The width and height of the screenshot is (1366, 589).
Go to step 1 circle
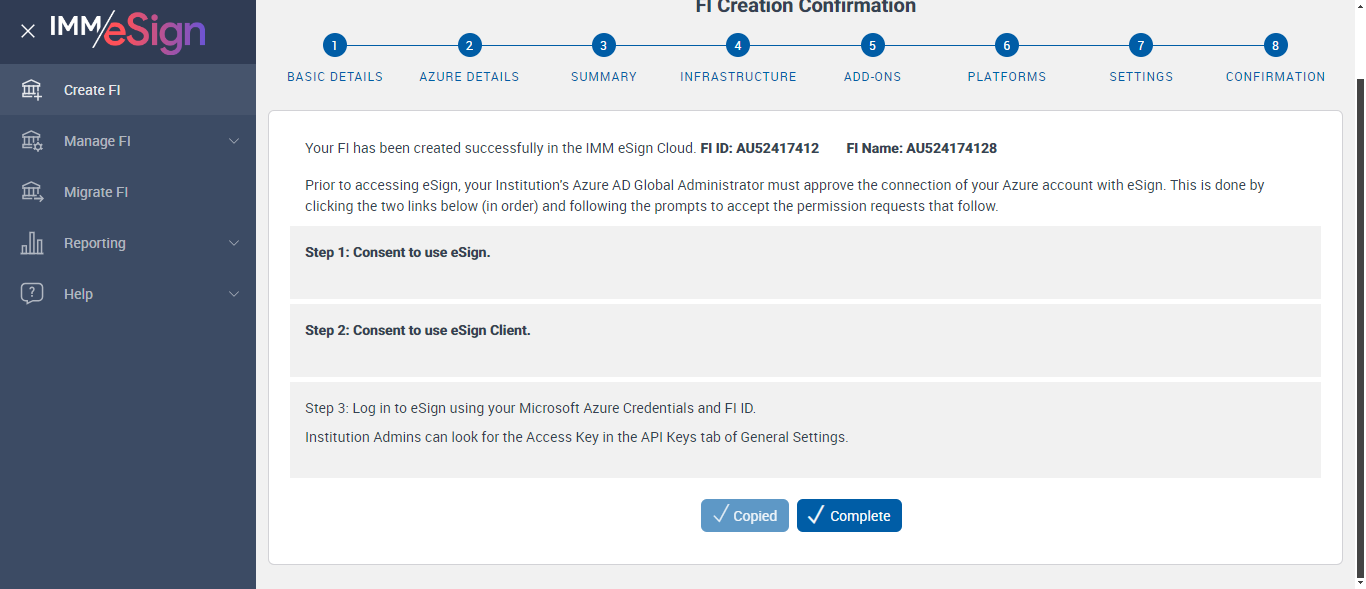click(x=335, y=45)
